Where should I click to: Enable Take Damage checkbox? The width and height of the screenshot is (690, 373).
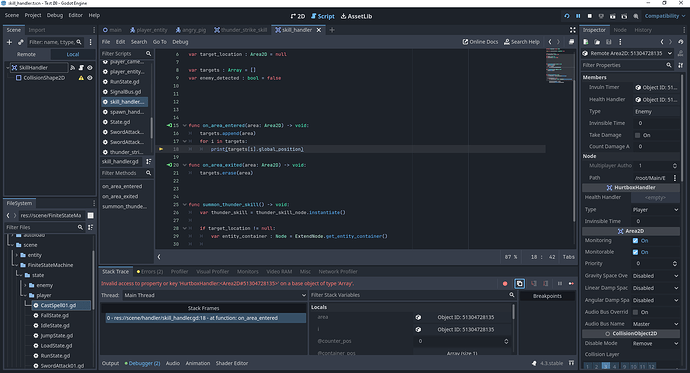(x=637, y=135)
